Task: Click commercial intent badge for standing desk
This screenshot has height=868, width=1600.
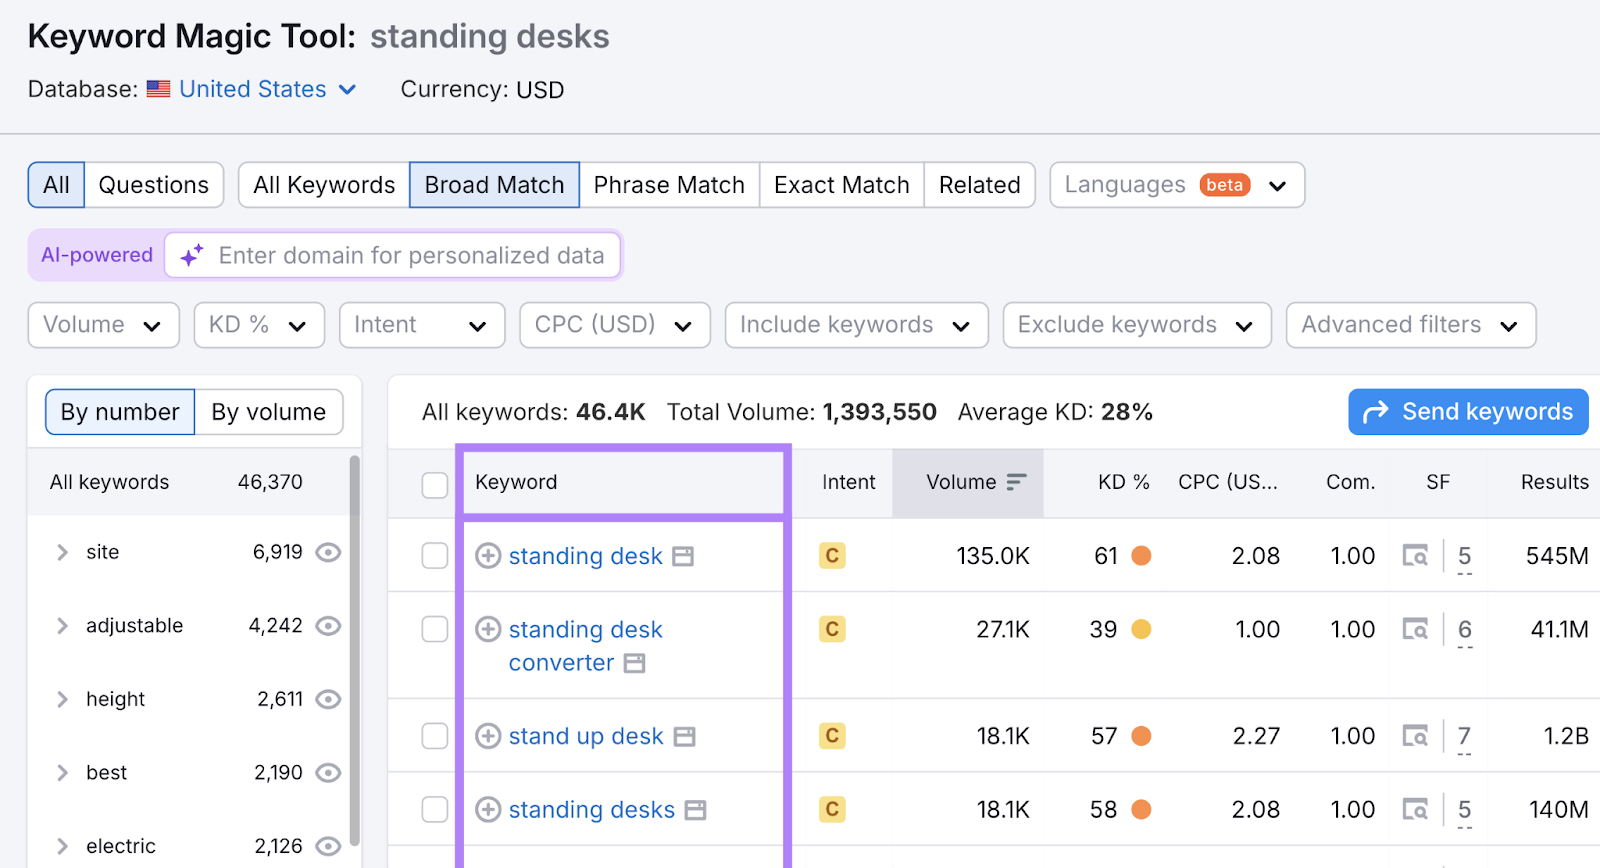Action: [832, 556]
